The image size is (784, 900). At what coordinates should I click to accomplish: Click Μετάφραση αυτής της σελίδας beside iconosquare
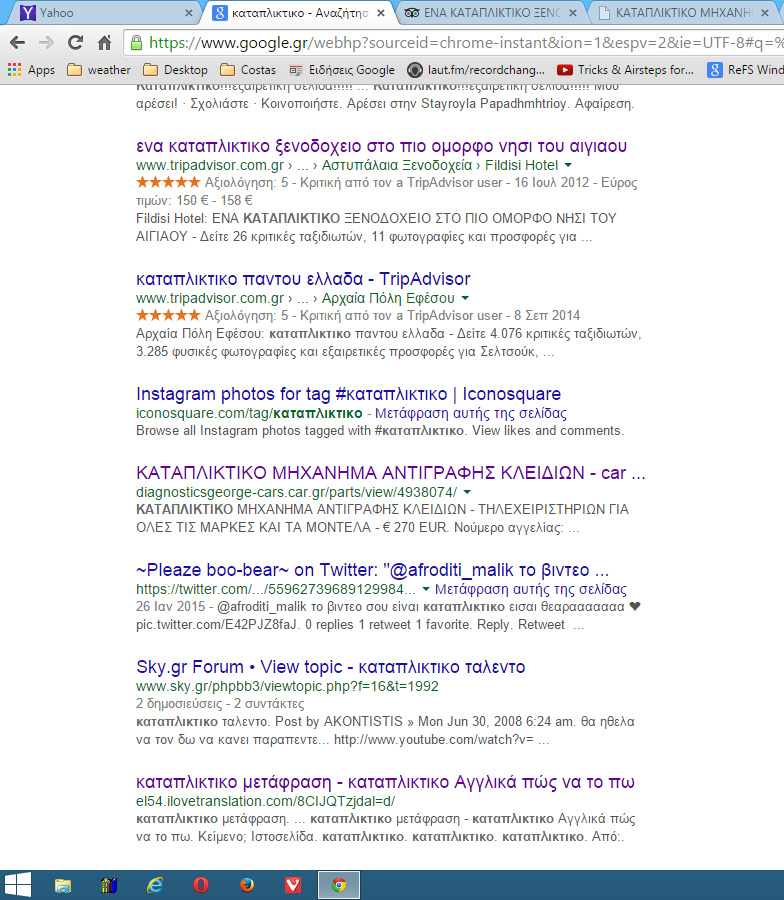(471, 413)
